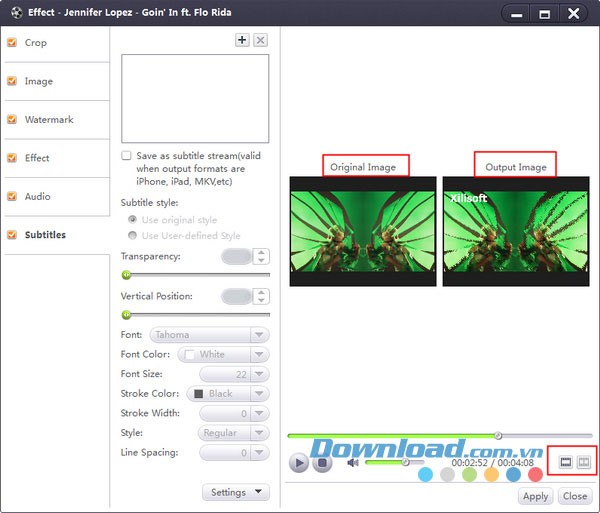Increase Vertical Position with stepper up arrow
Screen dimensions: 600x513
coord(261,293)
